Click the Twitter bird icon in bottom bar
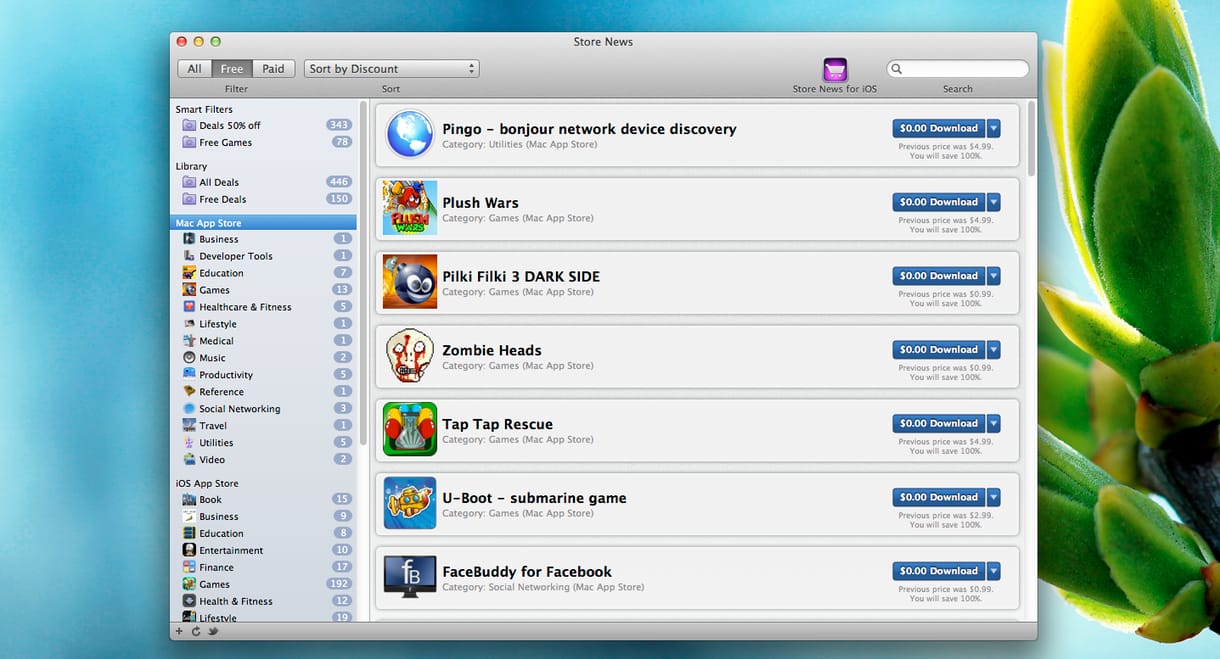Viewport: 1220px width, 659px height. 213,631
